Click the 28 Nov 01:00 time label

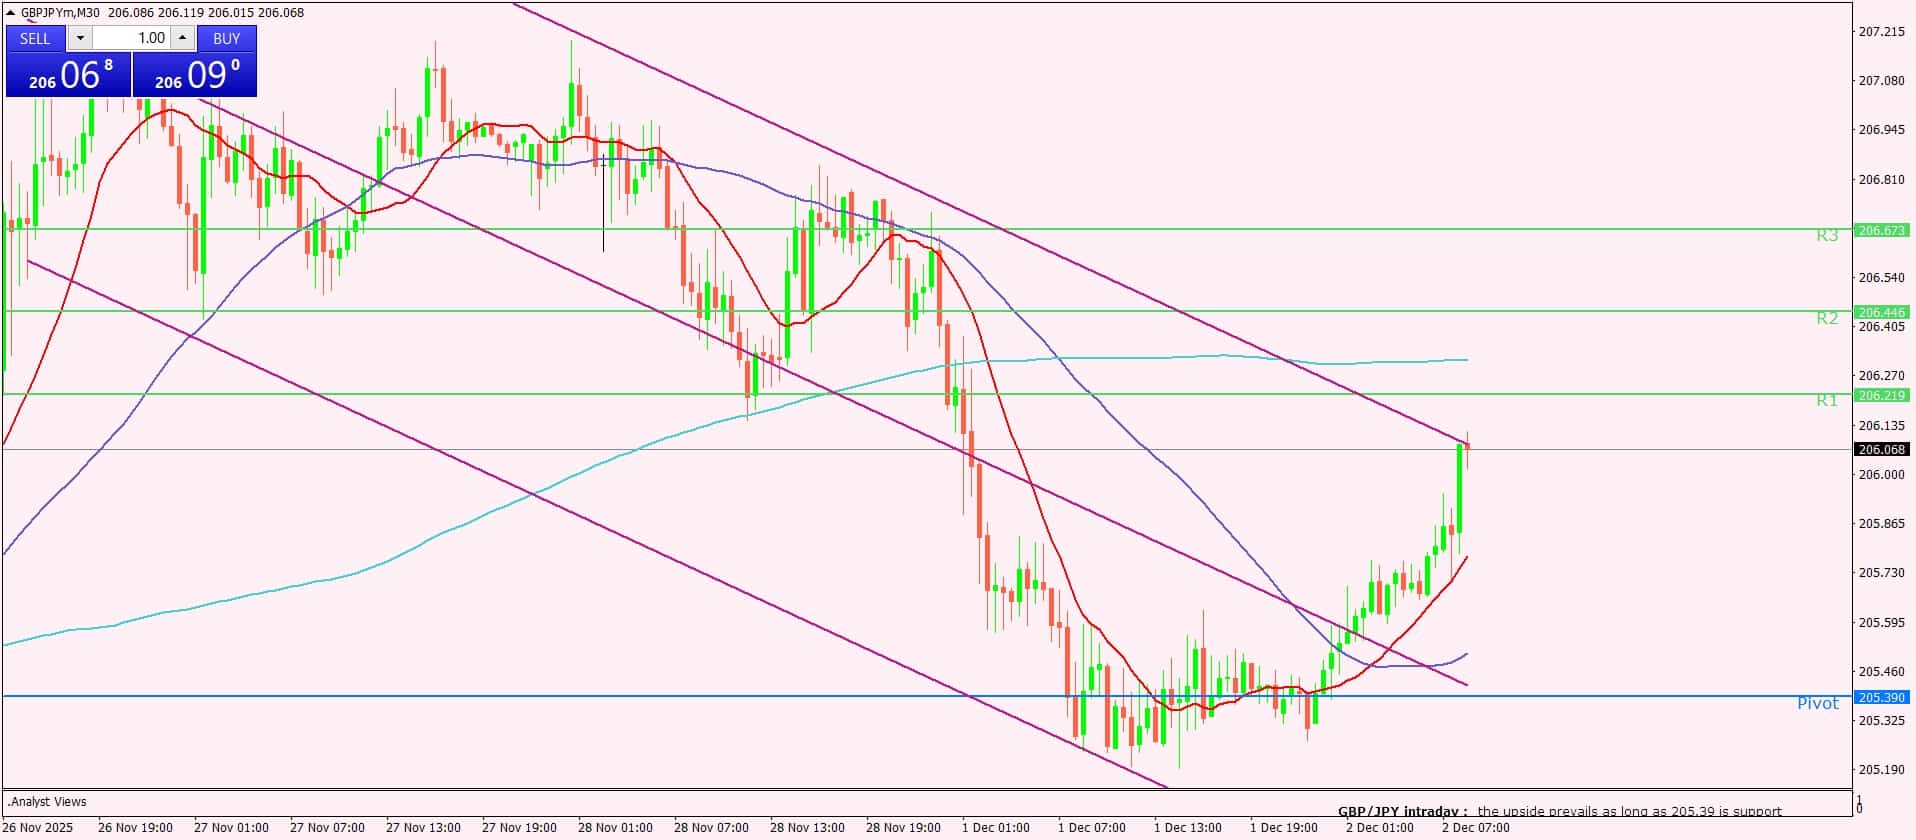tap(615, 827)
